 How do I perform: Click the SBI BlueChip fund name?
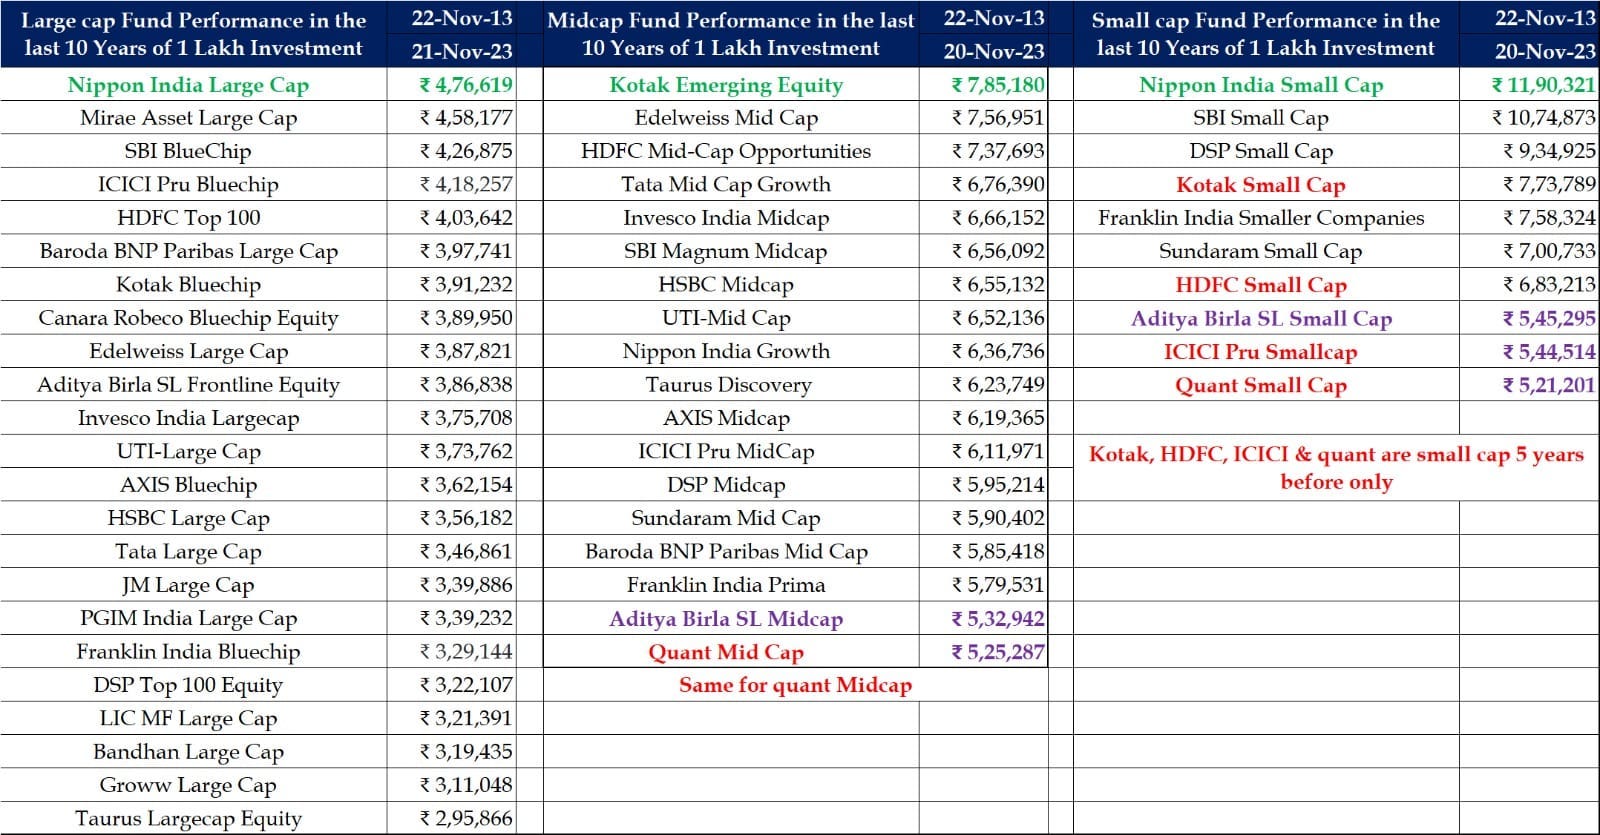(x=188, y=151)
